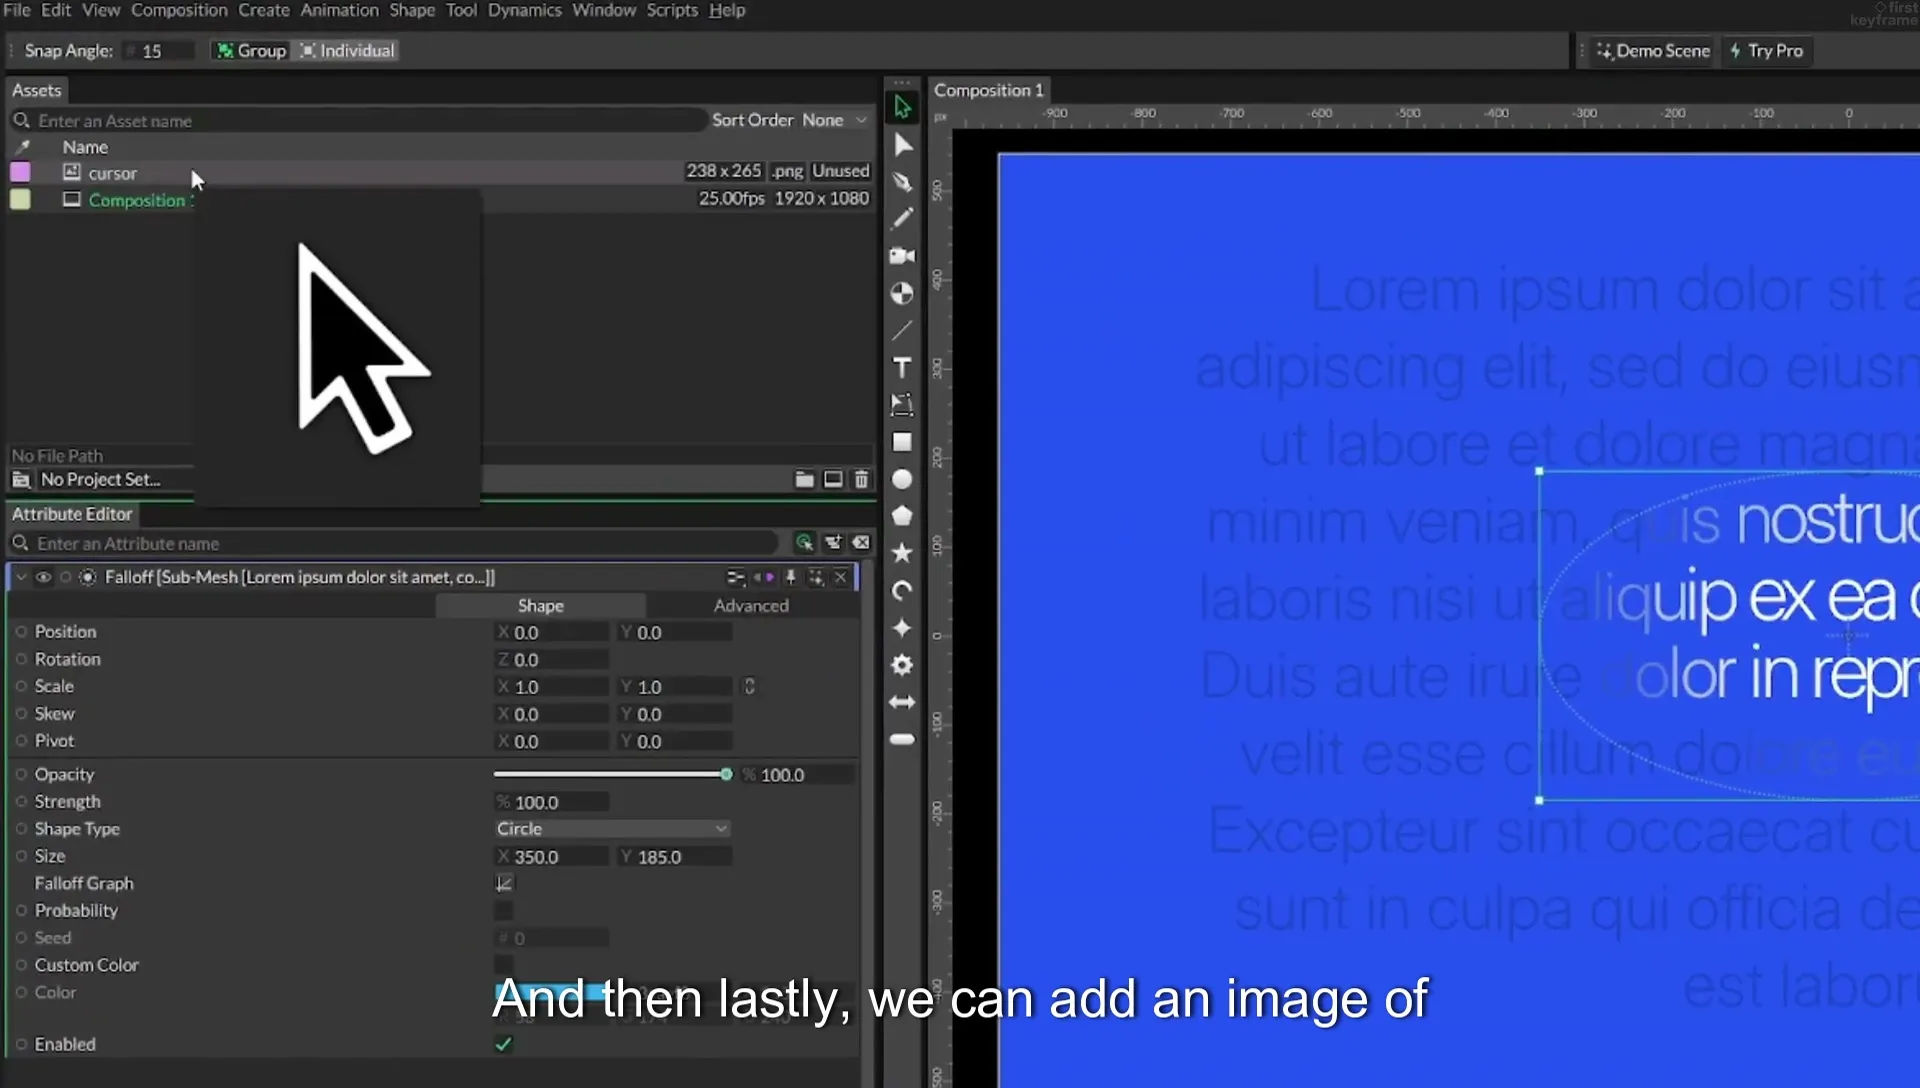1920x1088 pixels.
Task: Toggle the Custom Color checkbox
Action: [x=503, y=965]
